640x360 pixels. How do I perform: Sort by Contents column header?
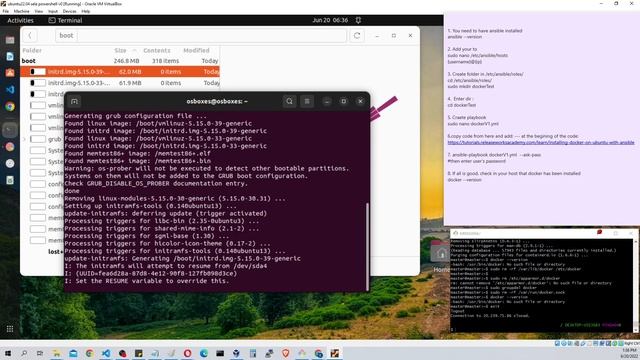[x=157, y=50]
